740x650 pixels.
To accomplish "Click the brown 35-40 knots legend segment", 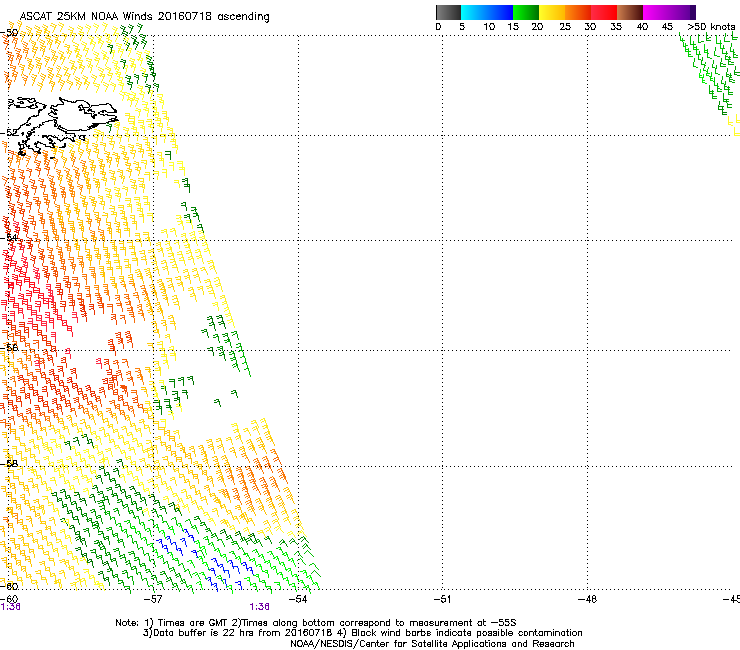I will 630,12.
